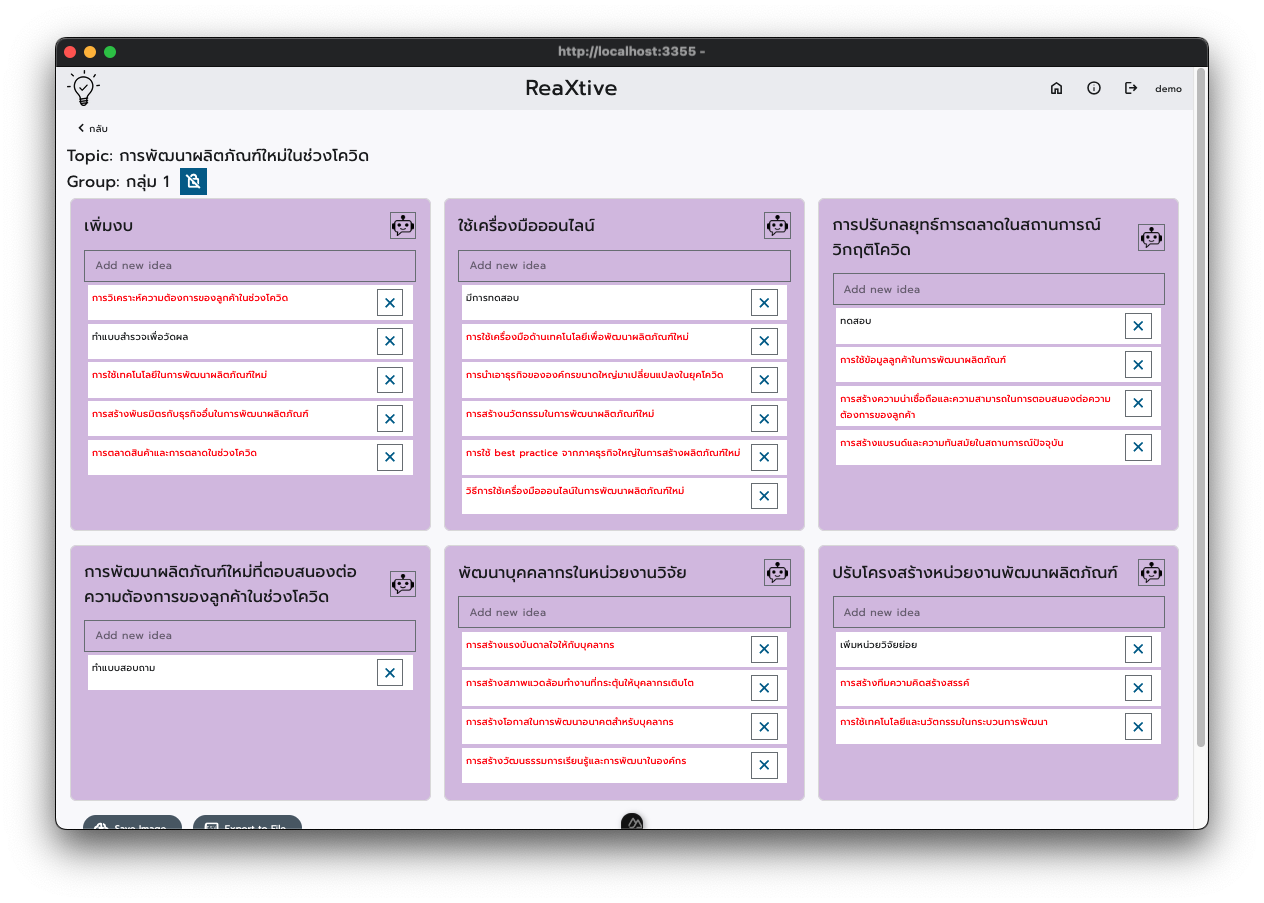The width and height of the screenshot is (1264, 903).
Task: Click robot icon on พัฒนาบุคคลากรในหน่วยงานวิจัย card
Action: pyautogui.click(x=777, y=573)
